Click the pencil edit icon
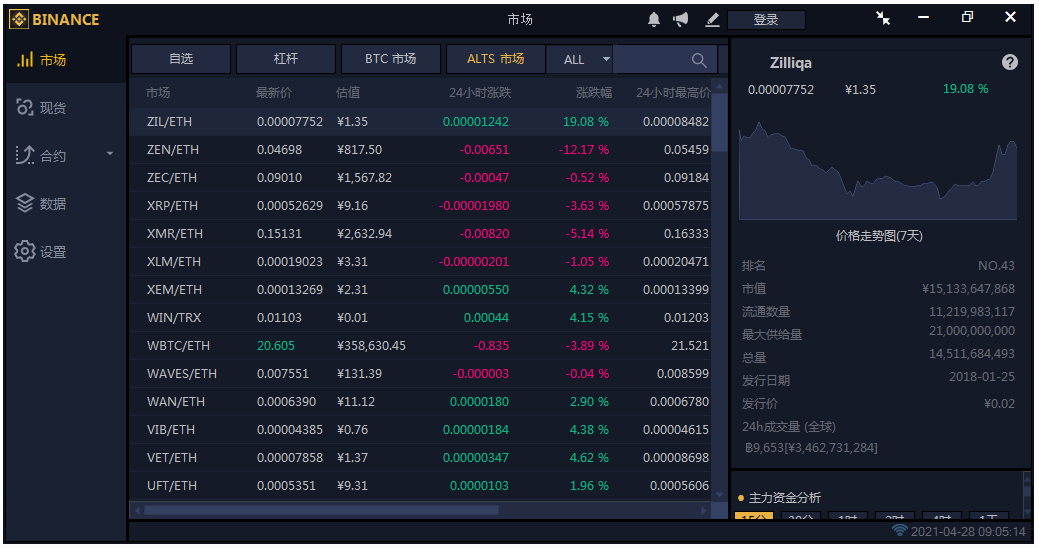1039x548 pixels. [712, 20]
